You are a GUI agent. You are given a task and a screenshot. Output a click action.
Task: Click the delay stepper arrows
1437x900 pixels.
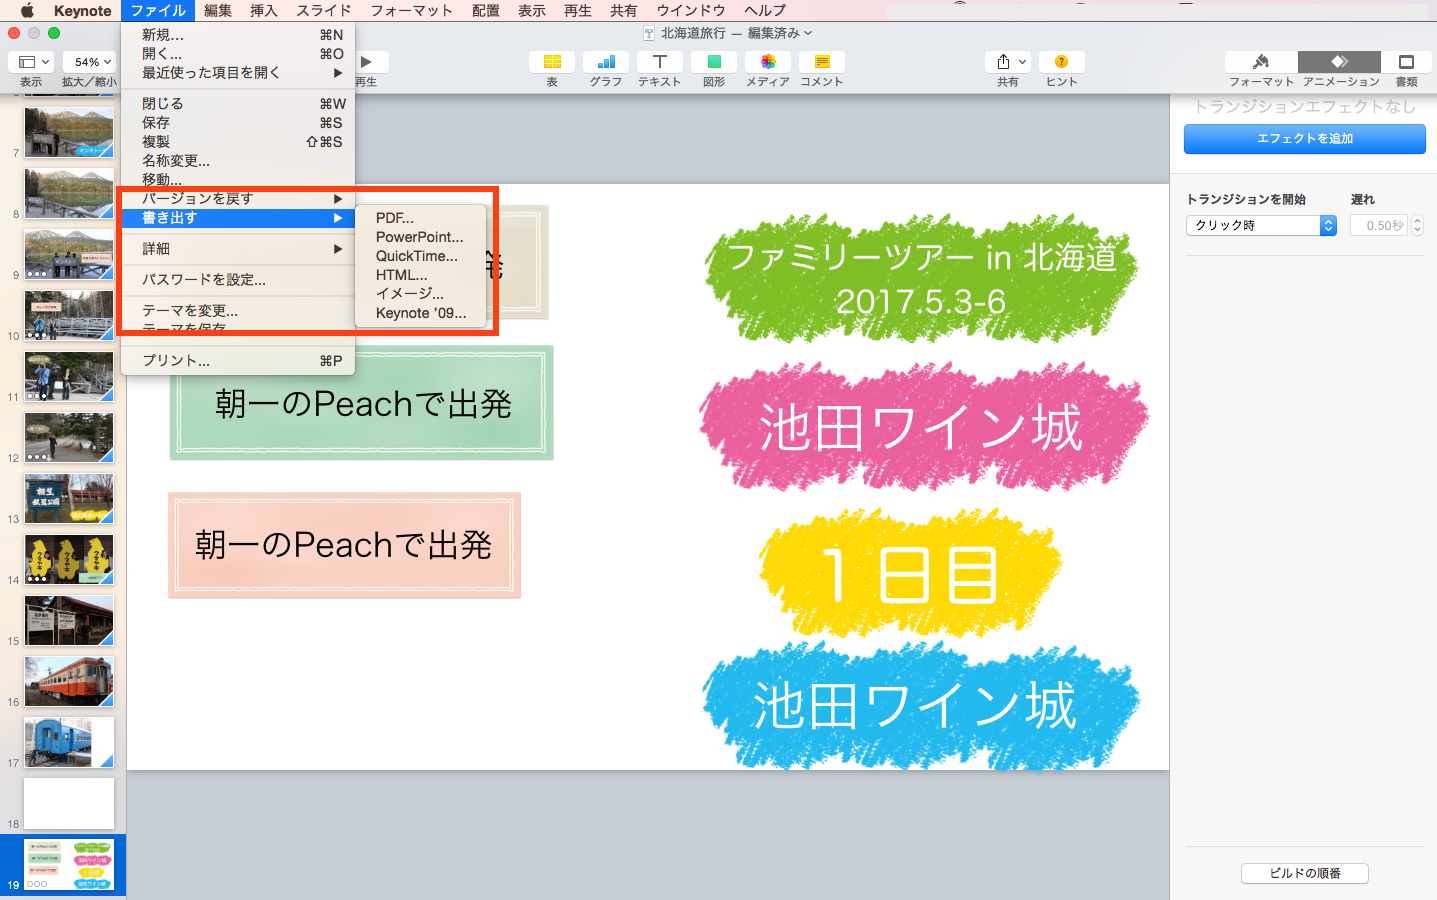[1417, 226]
